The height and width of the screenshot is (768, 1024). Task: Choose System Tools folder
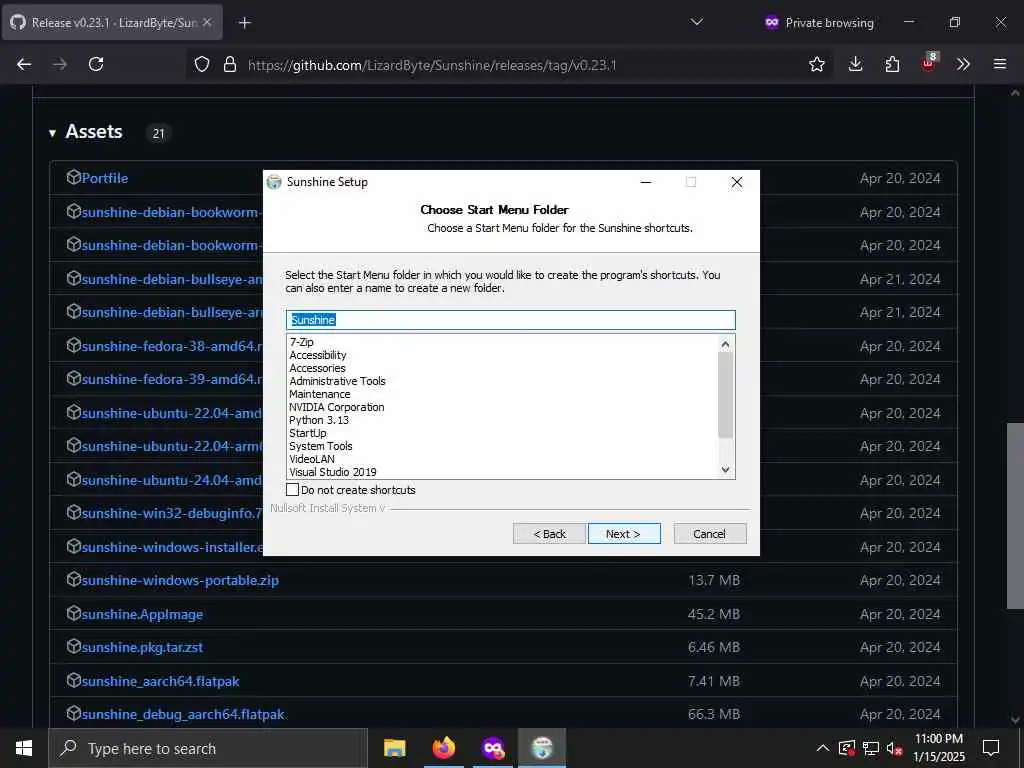click(321, 447)
